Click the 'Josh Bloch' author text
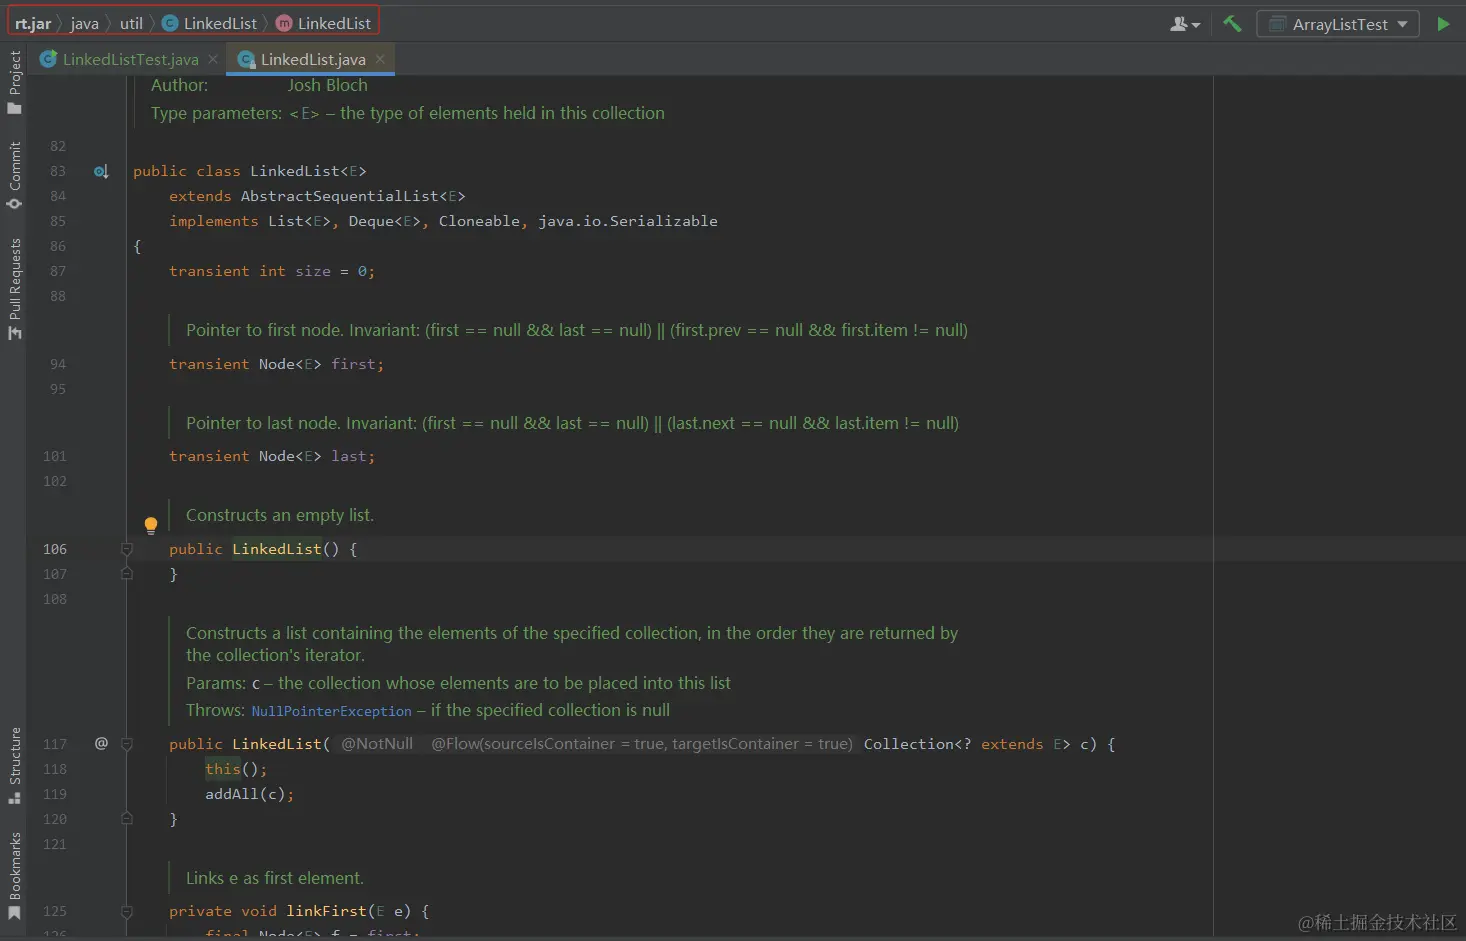Viewport: 1466px width, 941px height. click(x=327, y=85)
